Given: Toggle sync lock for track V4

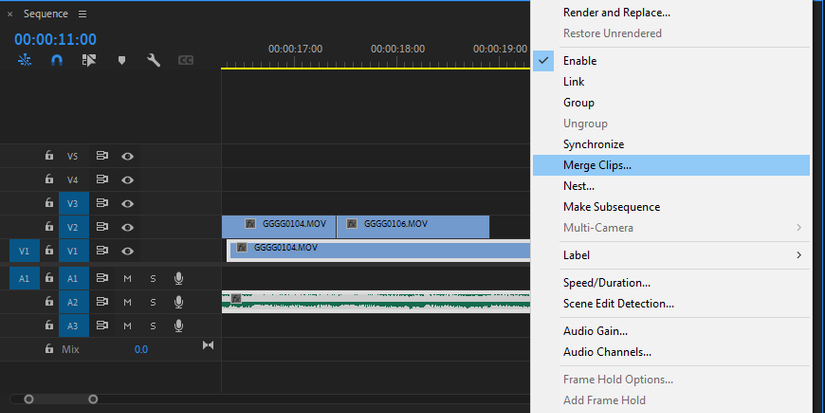Looking at the screenshot, I should 102,179.
